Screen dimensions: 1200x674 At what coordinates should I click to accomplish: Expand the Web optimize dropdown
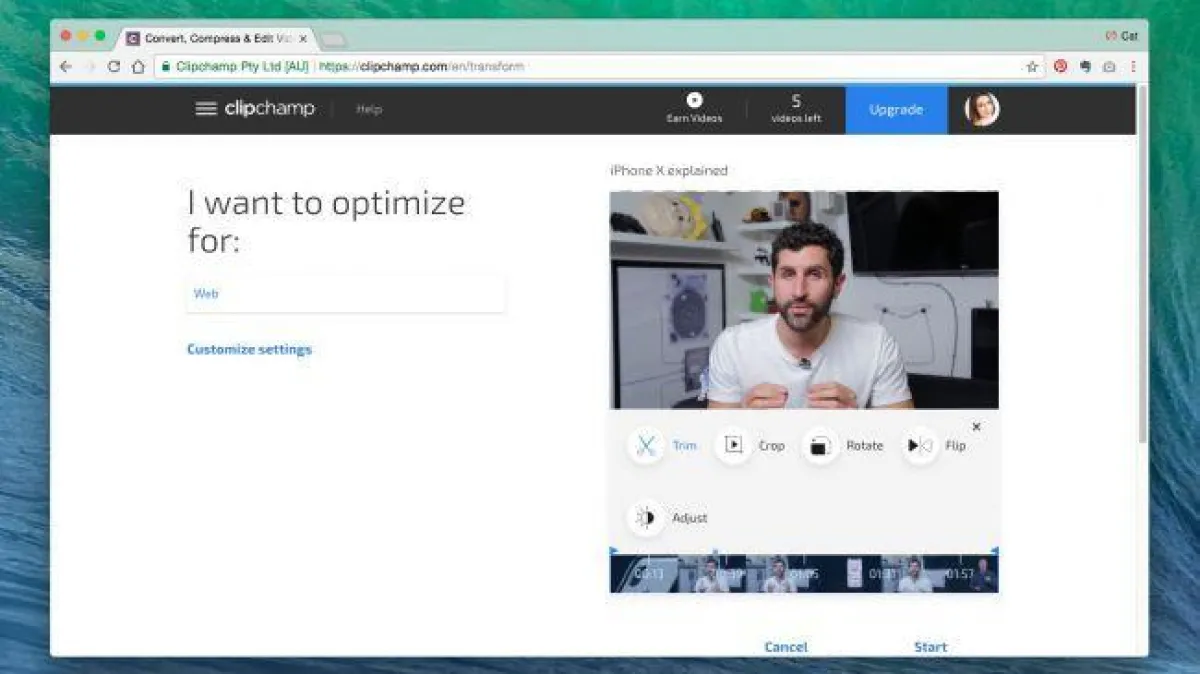tap(345, 294)
